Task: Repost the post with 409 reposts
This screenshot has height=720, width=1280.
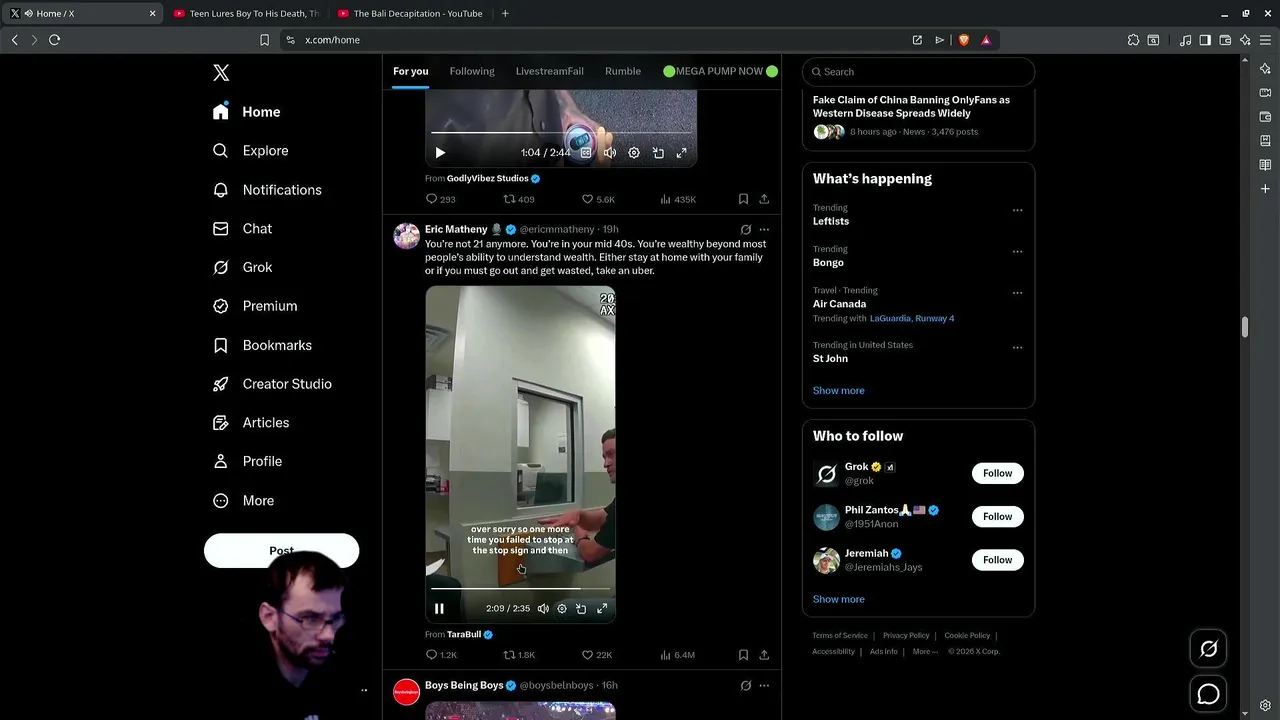Action: click(x=518, y=199)
